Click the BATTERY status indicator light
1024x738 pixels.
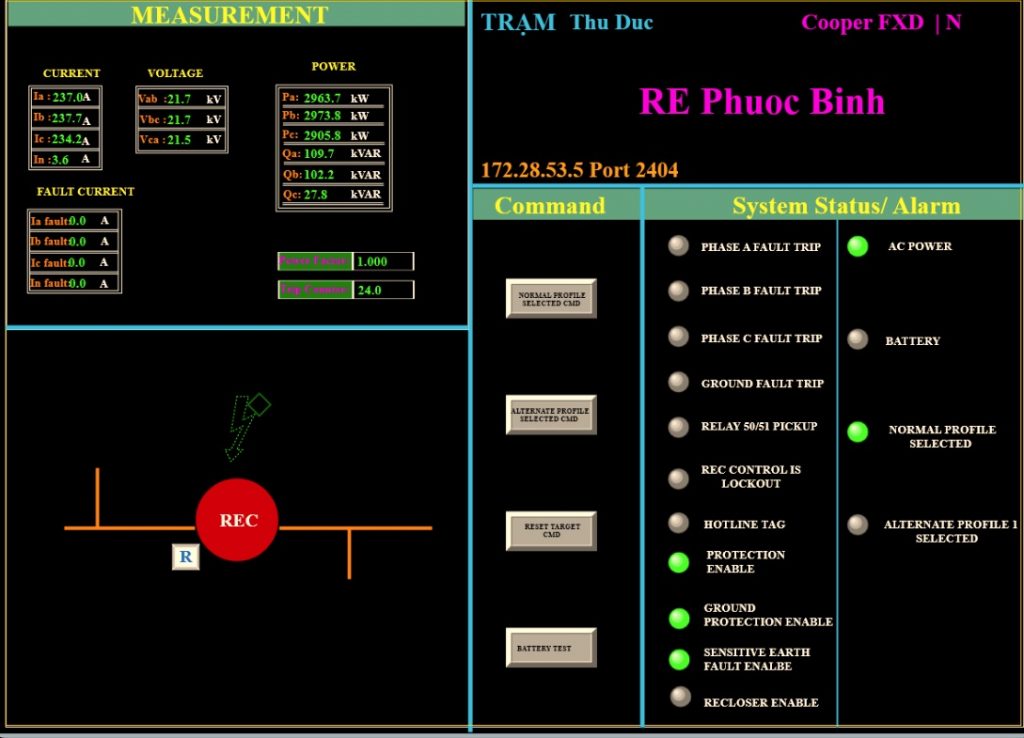(x=857, y=340)
